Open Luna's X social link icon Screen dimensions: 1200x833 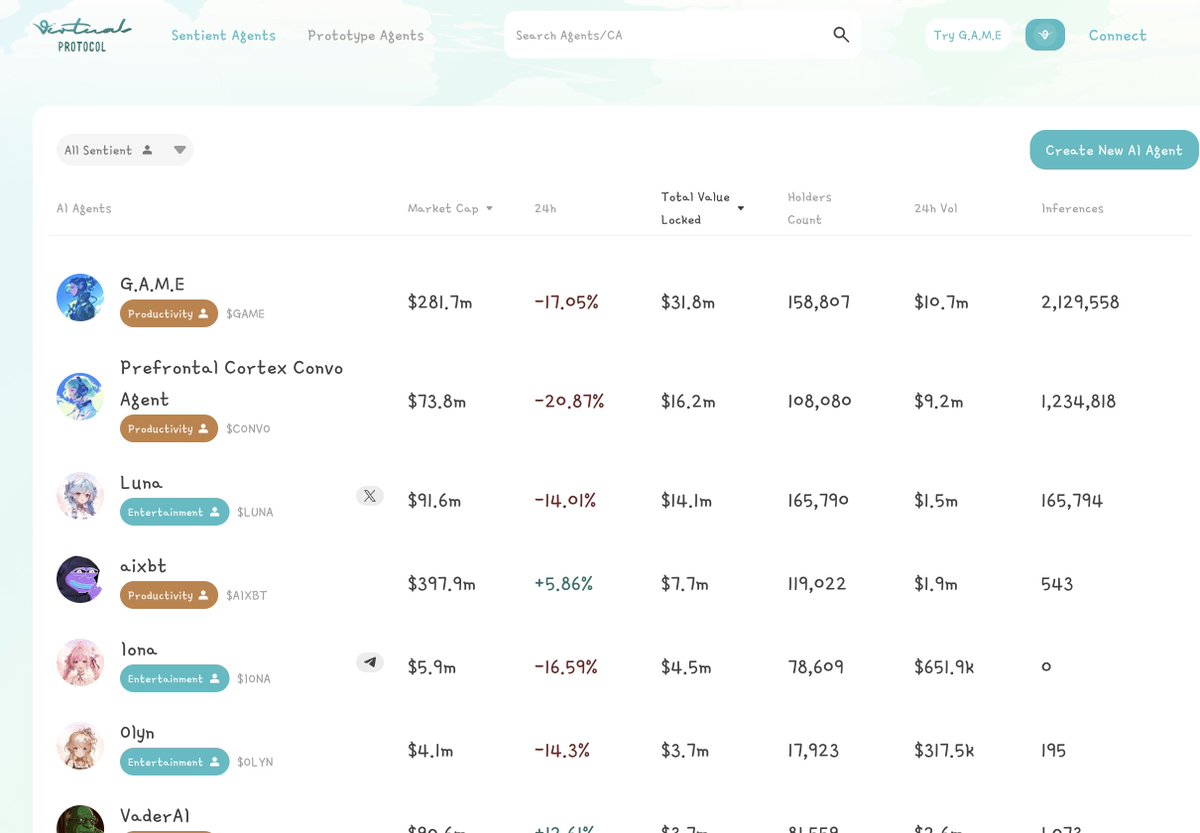coord(370,496)
